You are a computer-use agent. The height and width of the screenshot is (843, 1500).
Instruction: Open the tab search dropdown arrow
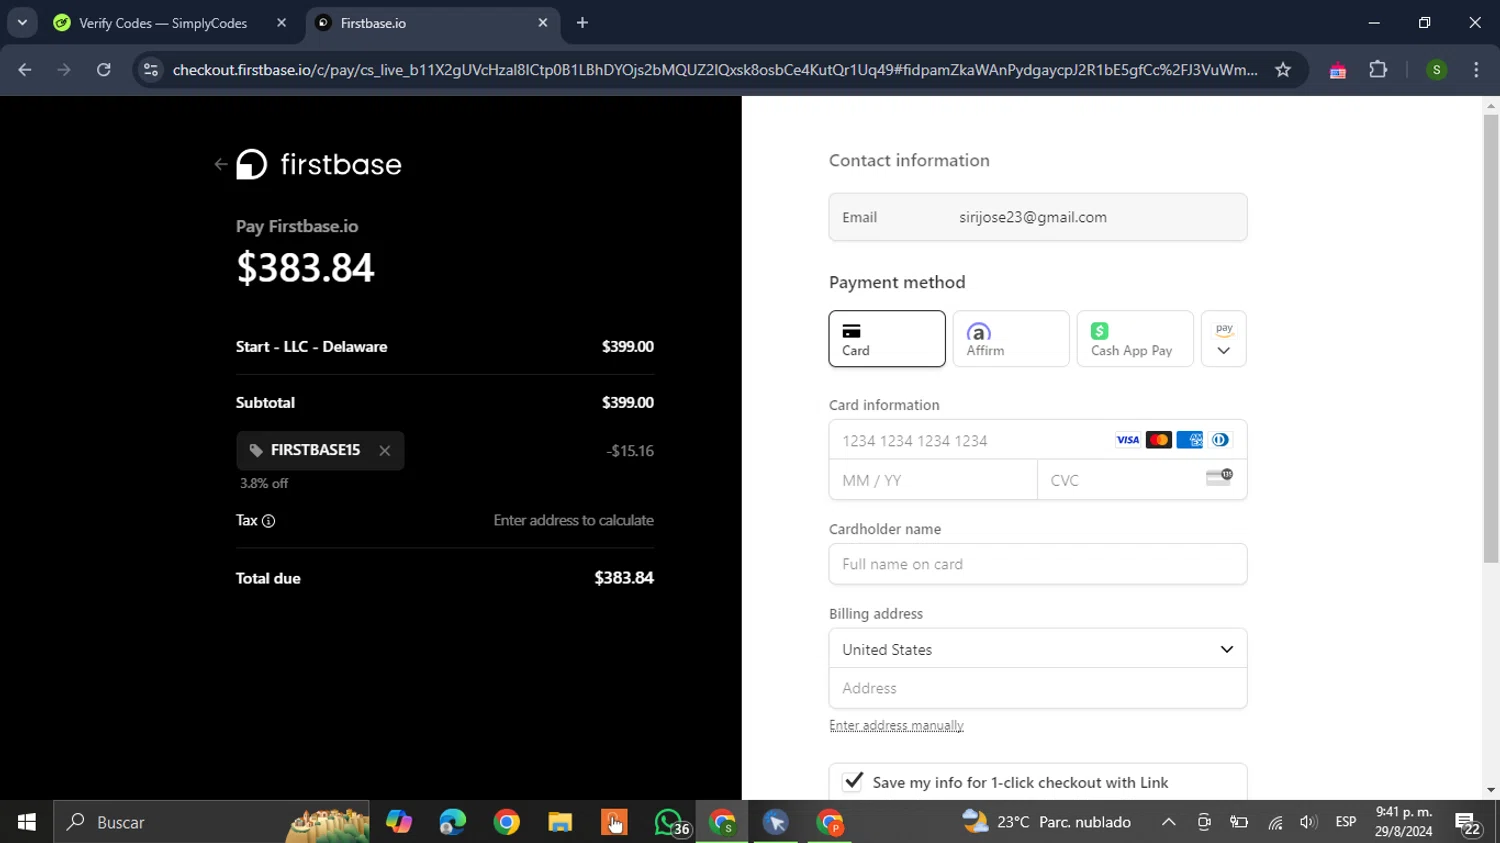pyautogui.click(x=22, y=23)
